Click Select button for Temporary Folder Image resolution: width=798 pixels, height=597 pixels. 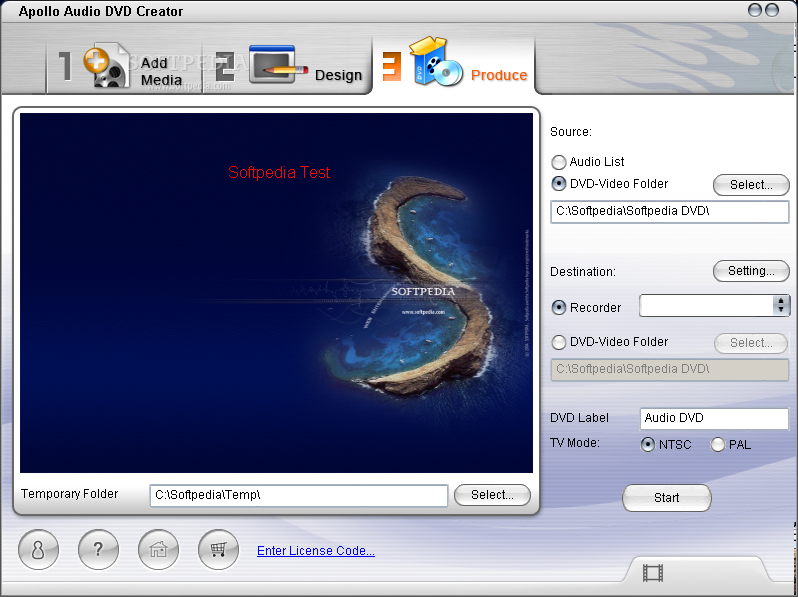(x=492, y=495)
